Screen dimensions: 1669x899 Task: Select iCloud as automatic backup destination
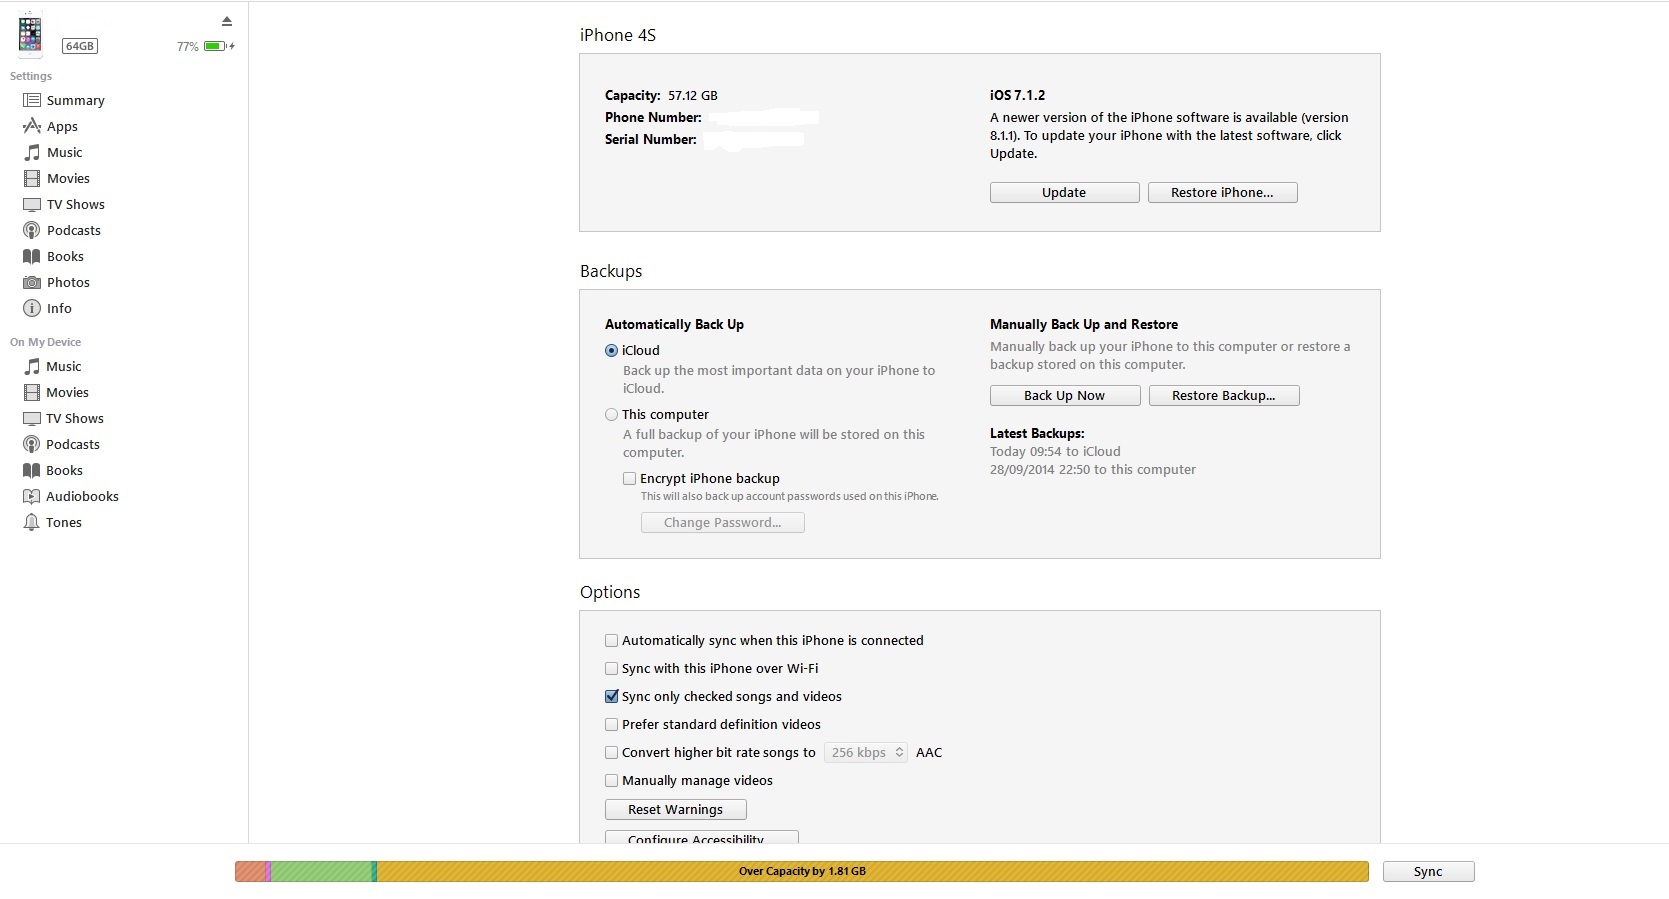click(x=611, y=351)
